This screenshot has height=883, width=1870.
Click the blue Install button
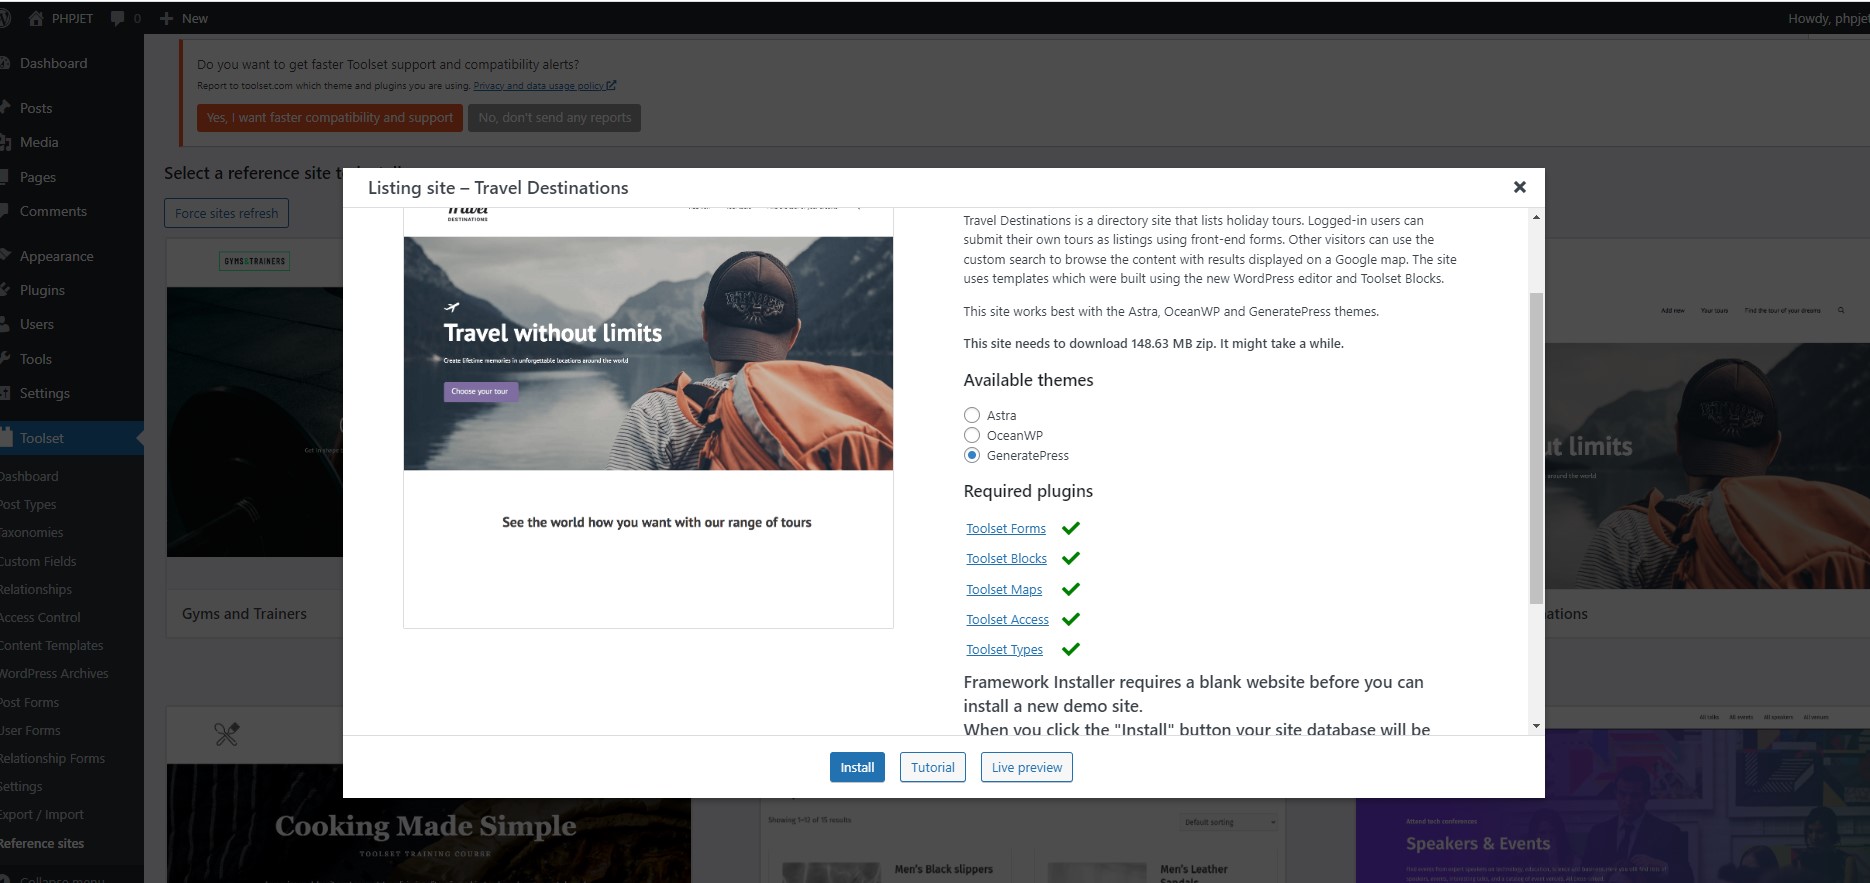click(x=856, y=767)
